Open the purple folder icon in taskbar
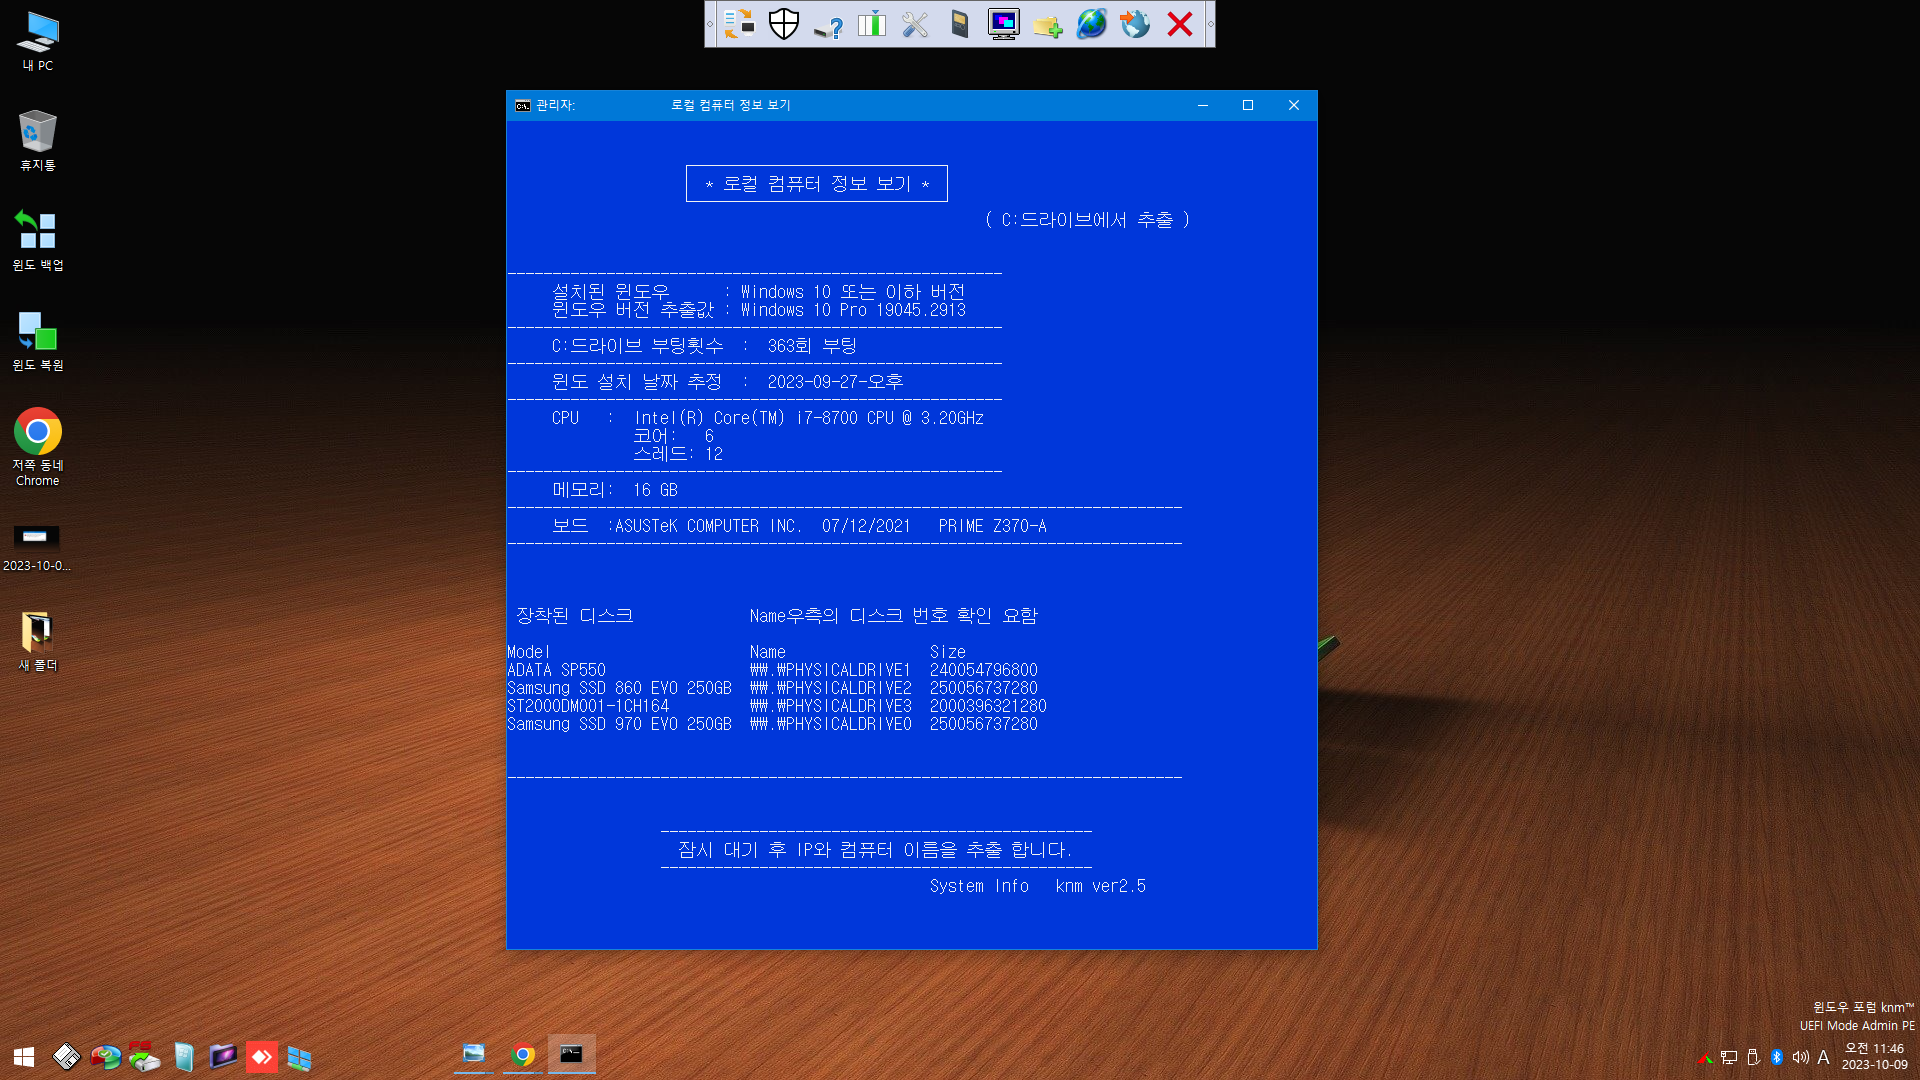This screenshot has width=1920, height=1080. pyautogui.click(x=222, y=1056)
